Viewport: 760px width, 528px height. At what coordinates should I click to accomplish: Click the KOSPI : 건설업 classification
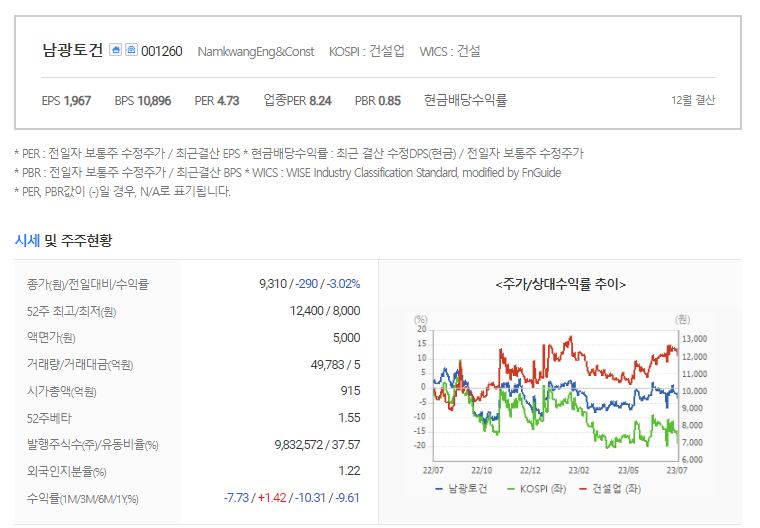coord(366,51)
